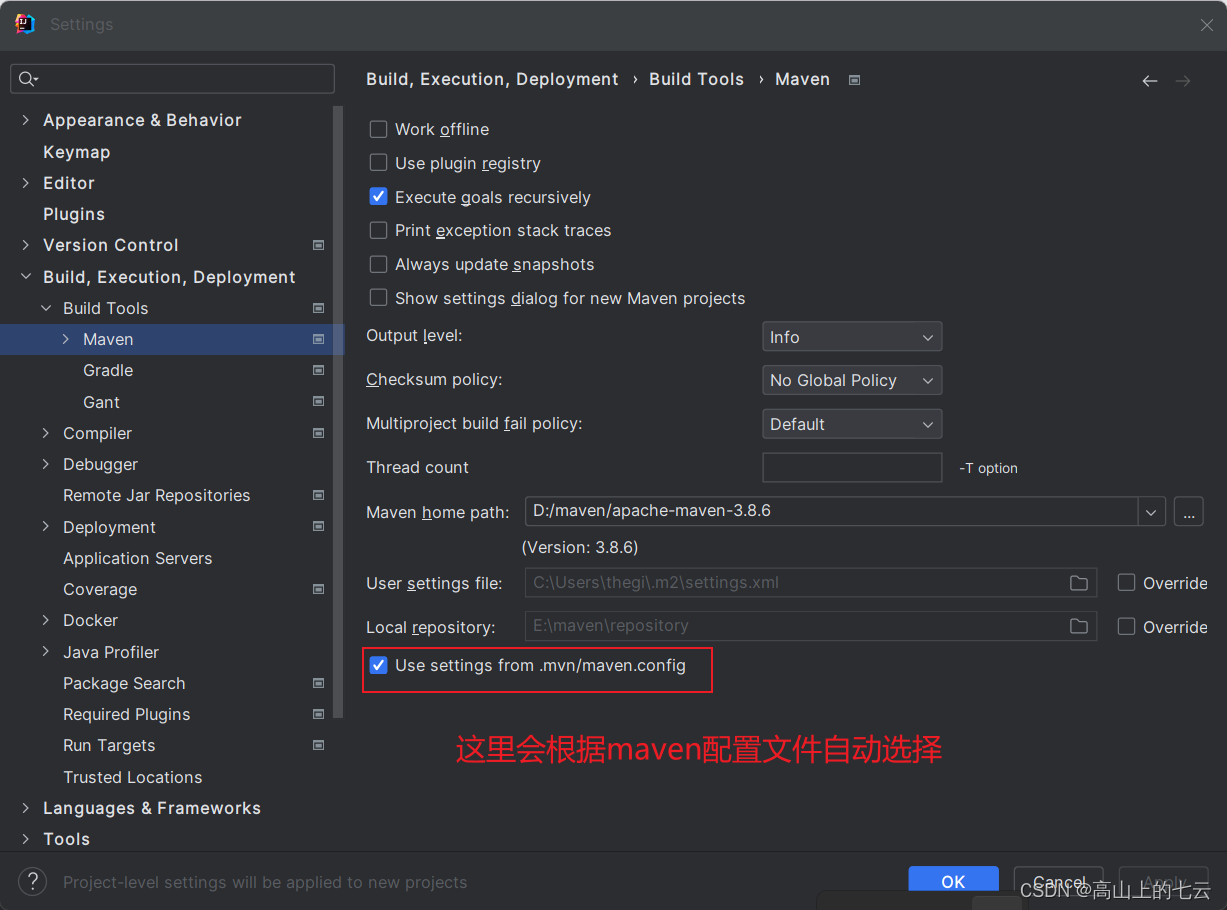The image size is (1227, 910).
Task: Uncheck Execute goals recursively
Action: coord(378,196)
